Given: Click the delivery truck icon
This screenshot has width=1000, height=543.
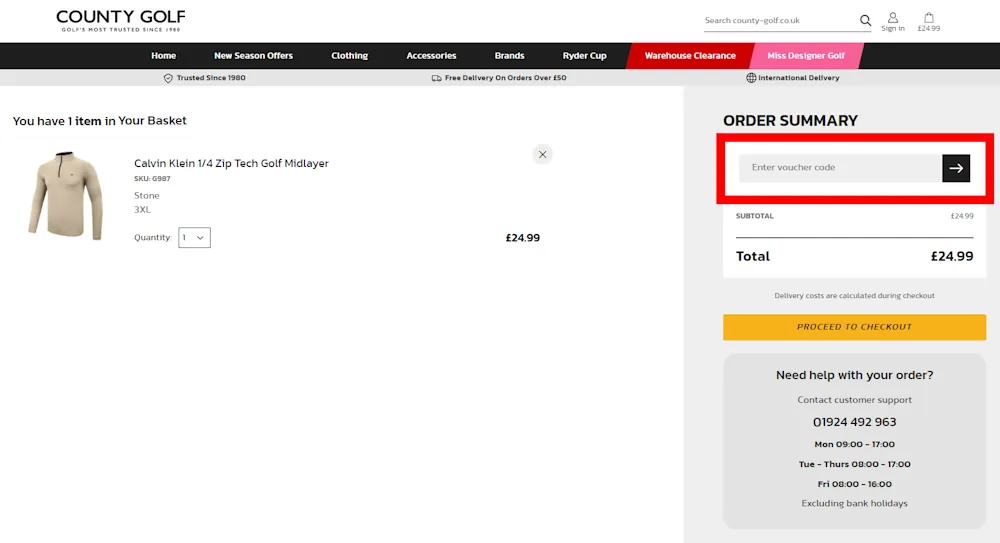Looking at the screenshot, I should (436, 78).
